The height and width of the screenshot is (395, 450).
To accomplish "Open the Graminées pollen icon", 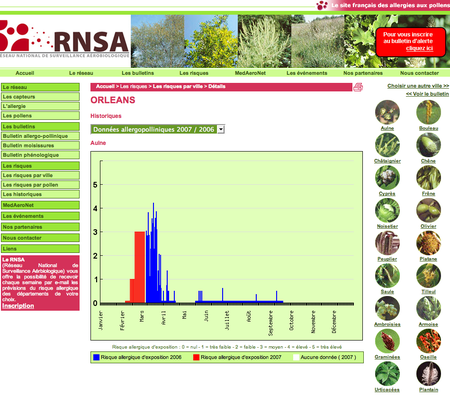I will [387, 341].
